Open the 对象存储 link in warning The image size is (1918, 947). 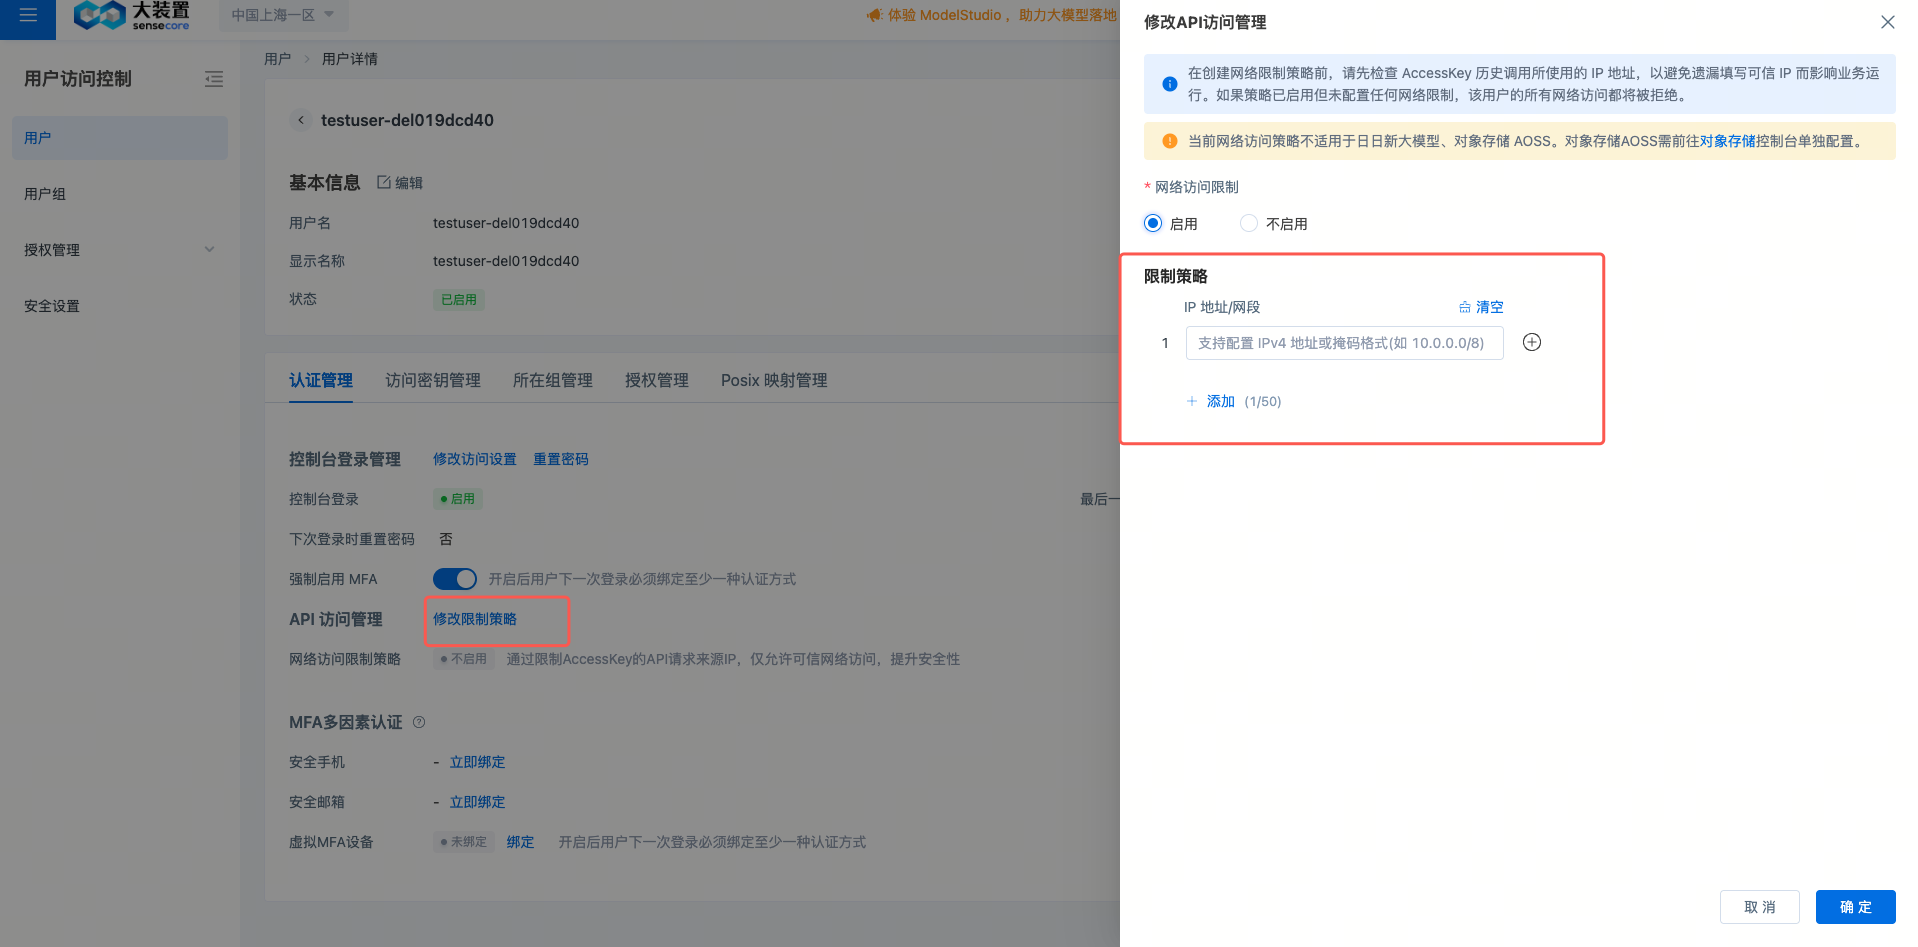tap(1727, 141)
